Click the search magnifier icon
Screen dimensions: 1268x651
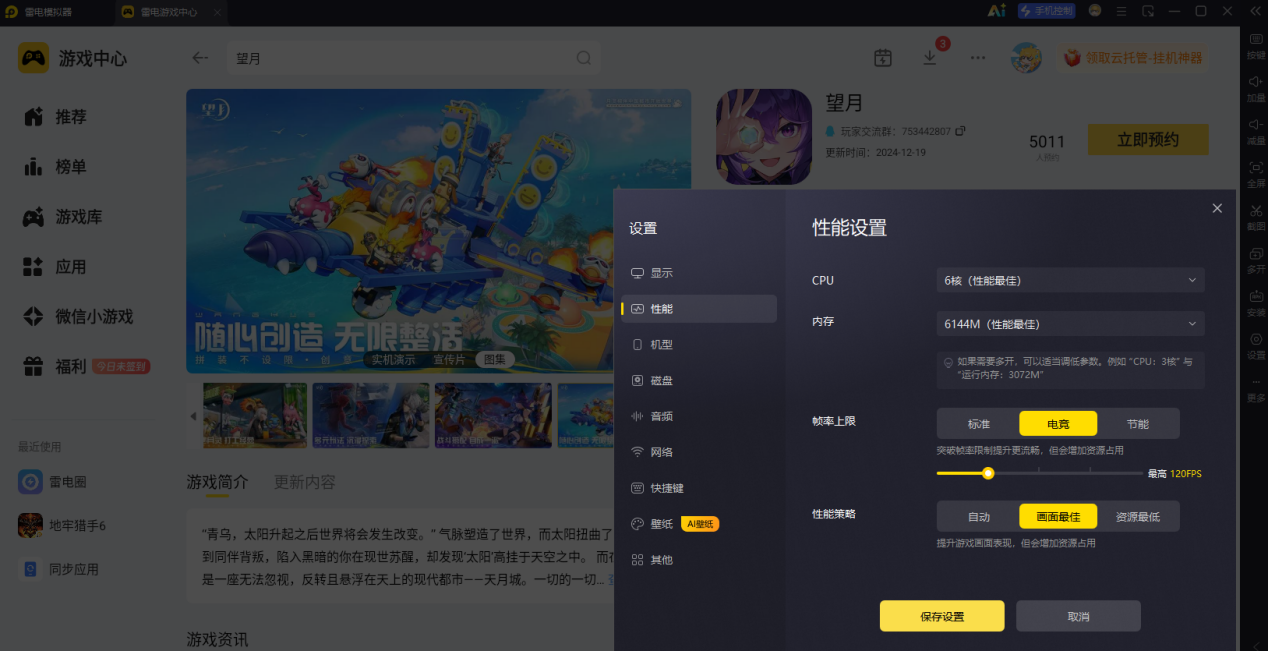tap(584, 58)
